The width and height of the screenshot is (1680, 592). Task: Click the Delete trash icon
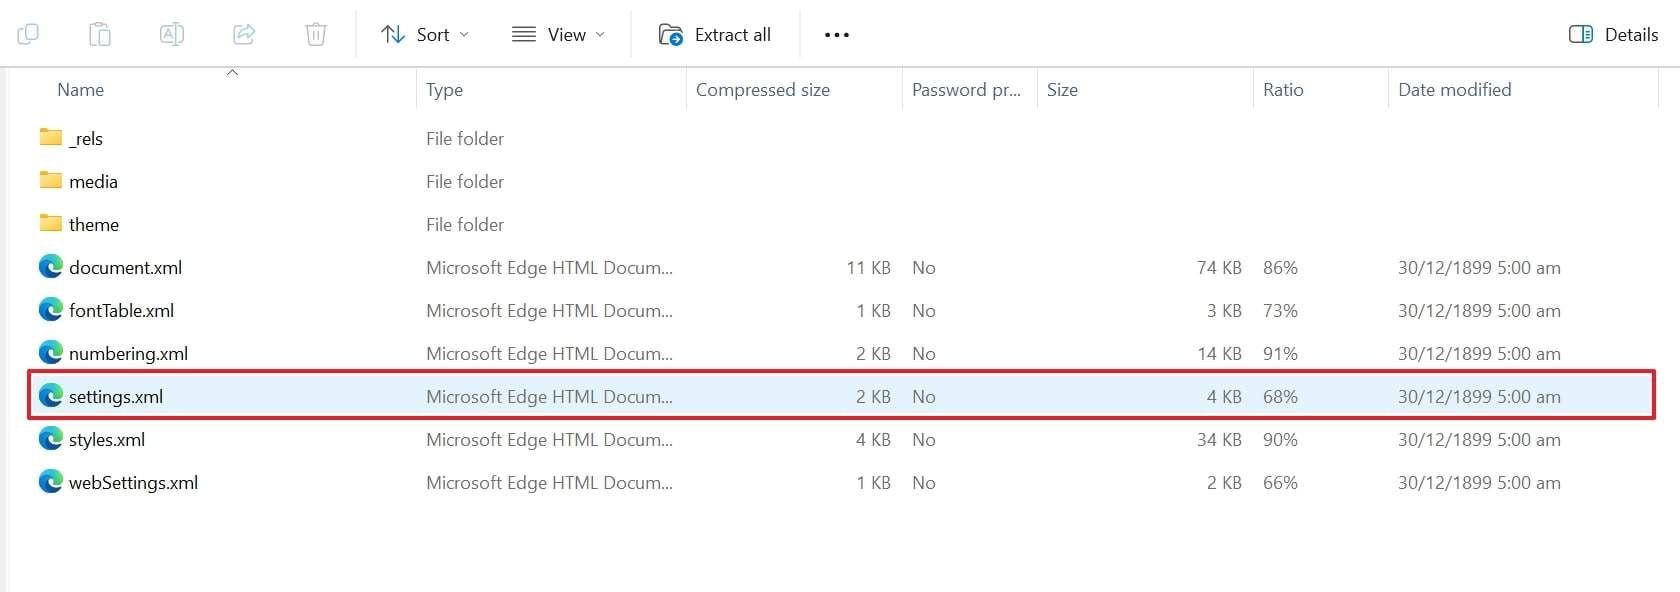[x=316, y=34]
